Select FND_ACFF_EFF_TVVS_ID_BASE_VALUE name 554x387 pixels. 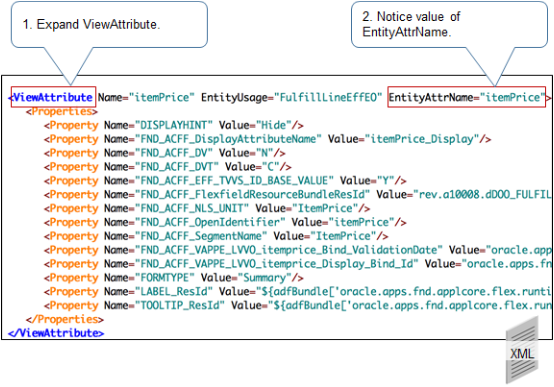pyautogui.click(x=234, y=181)
